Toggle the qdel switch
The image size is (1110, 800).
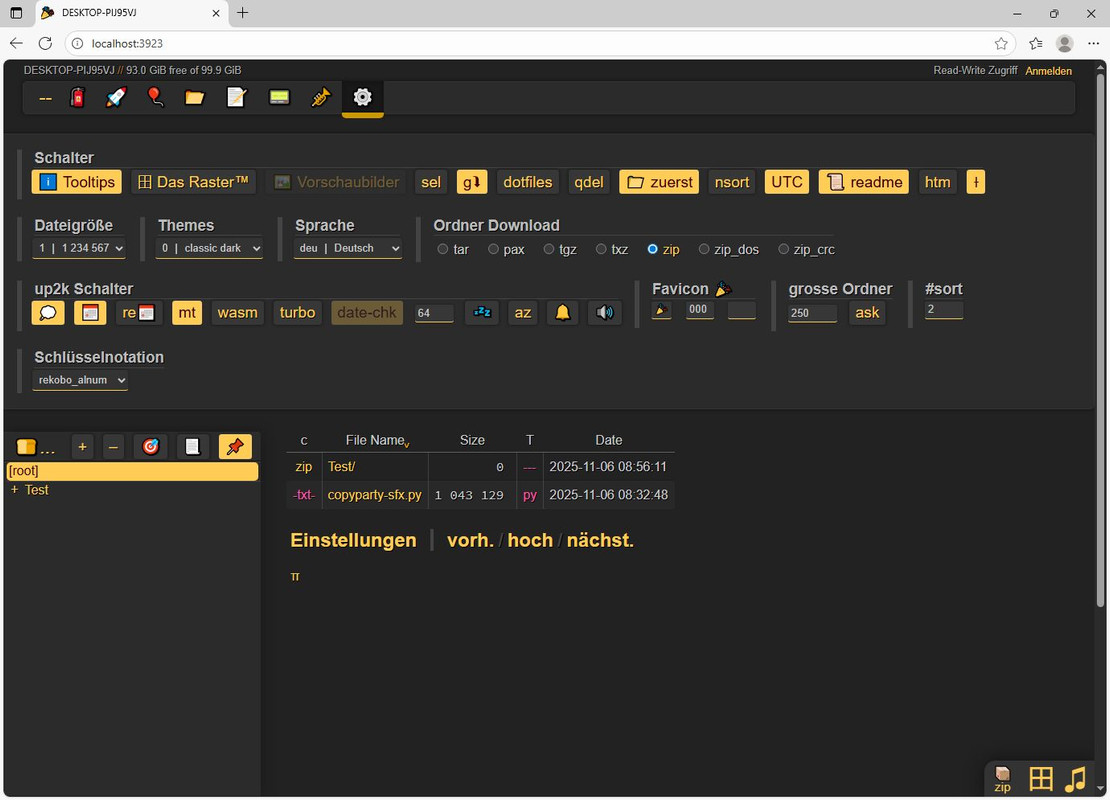(589, 182)
